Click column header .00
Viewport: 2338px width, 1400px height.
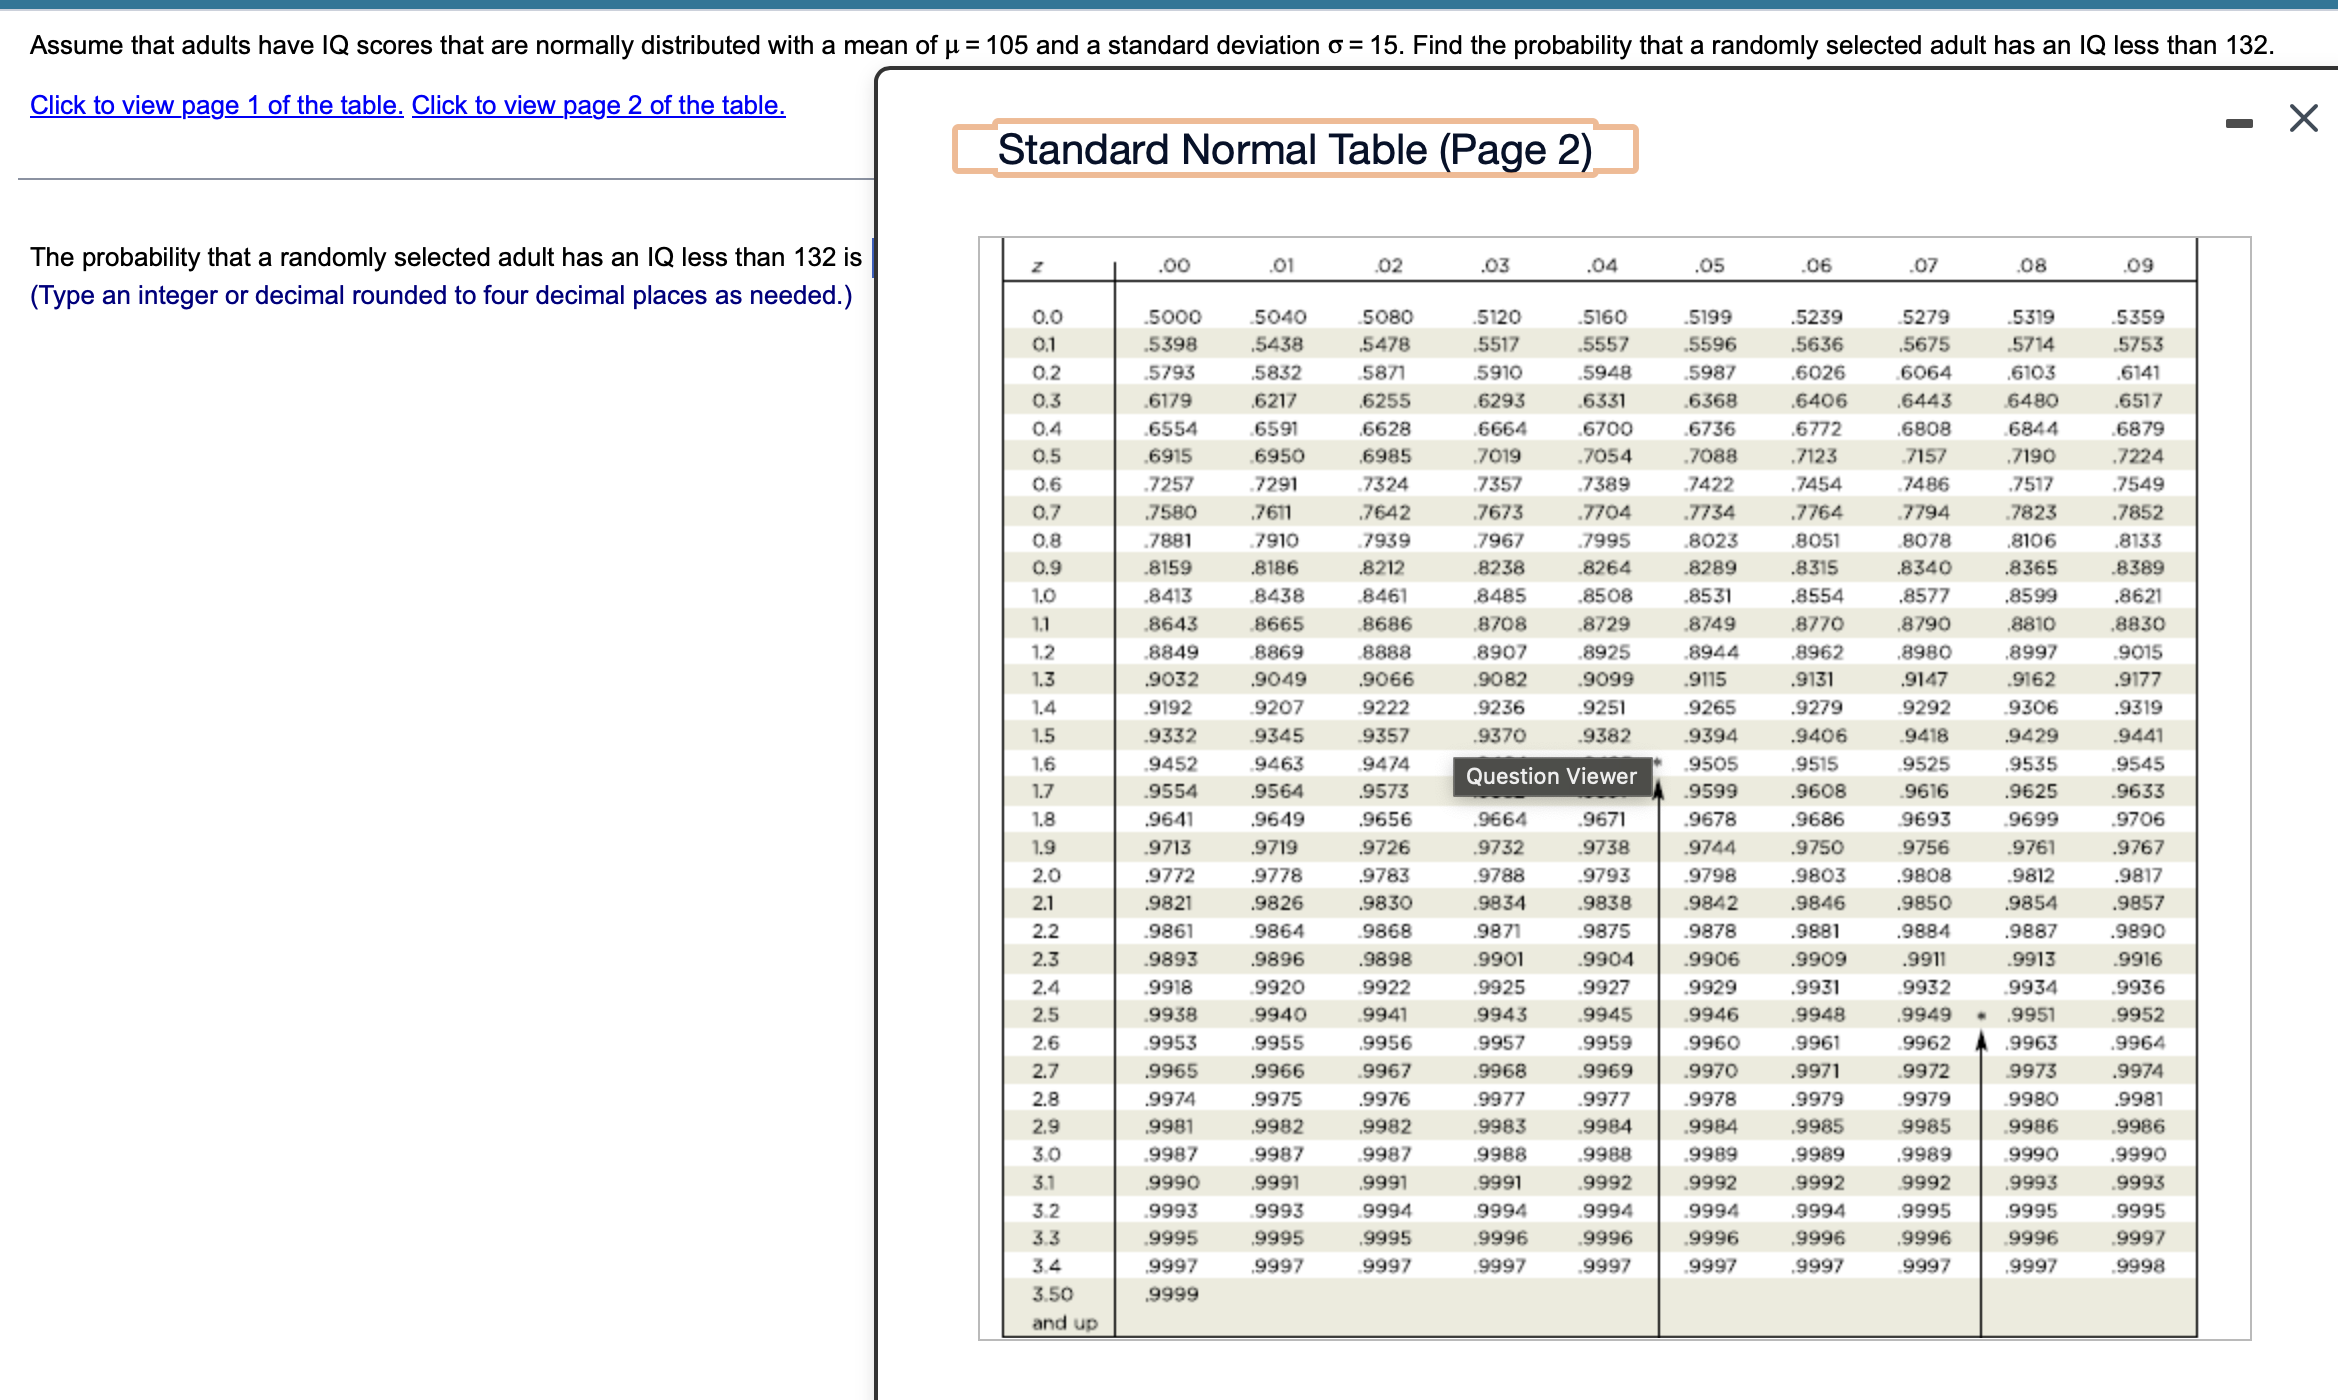[x=1173, y=265]
